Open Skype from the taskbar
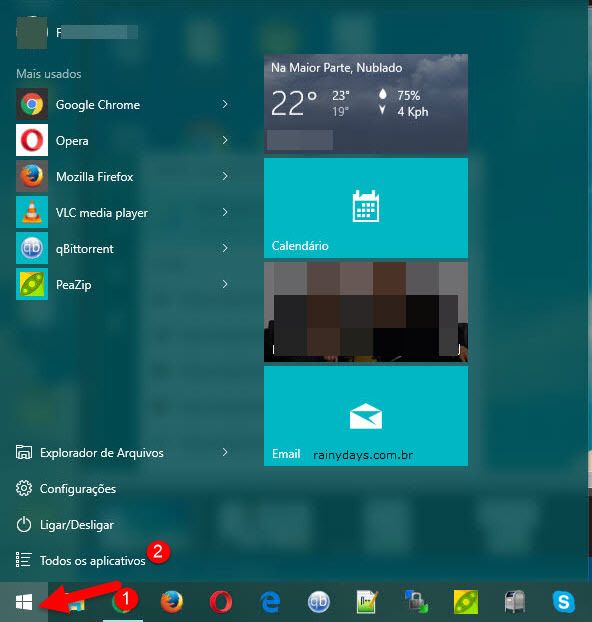Viewport: 592px width, 622px height. (x=563, y=602)
